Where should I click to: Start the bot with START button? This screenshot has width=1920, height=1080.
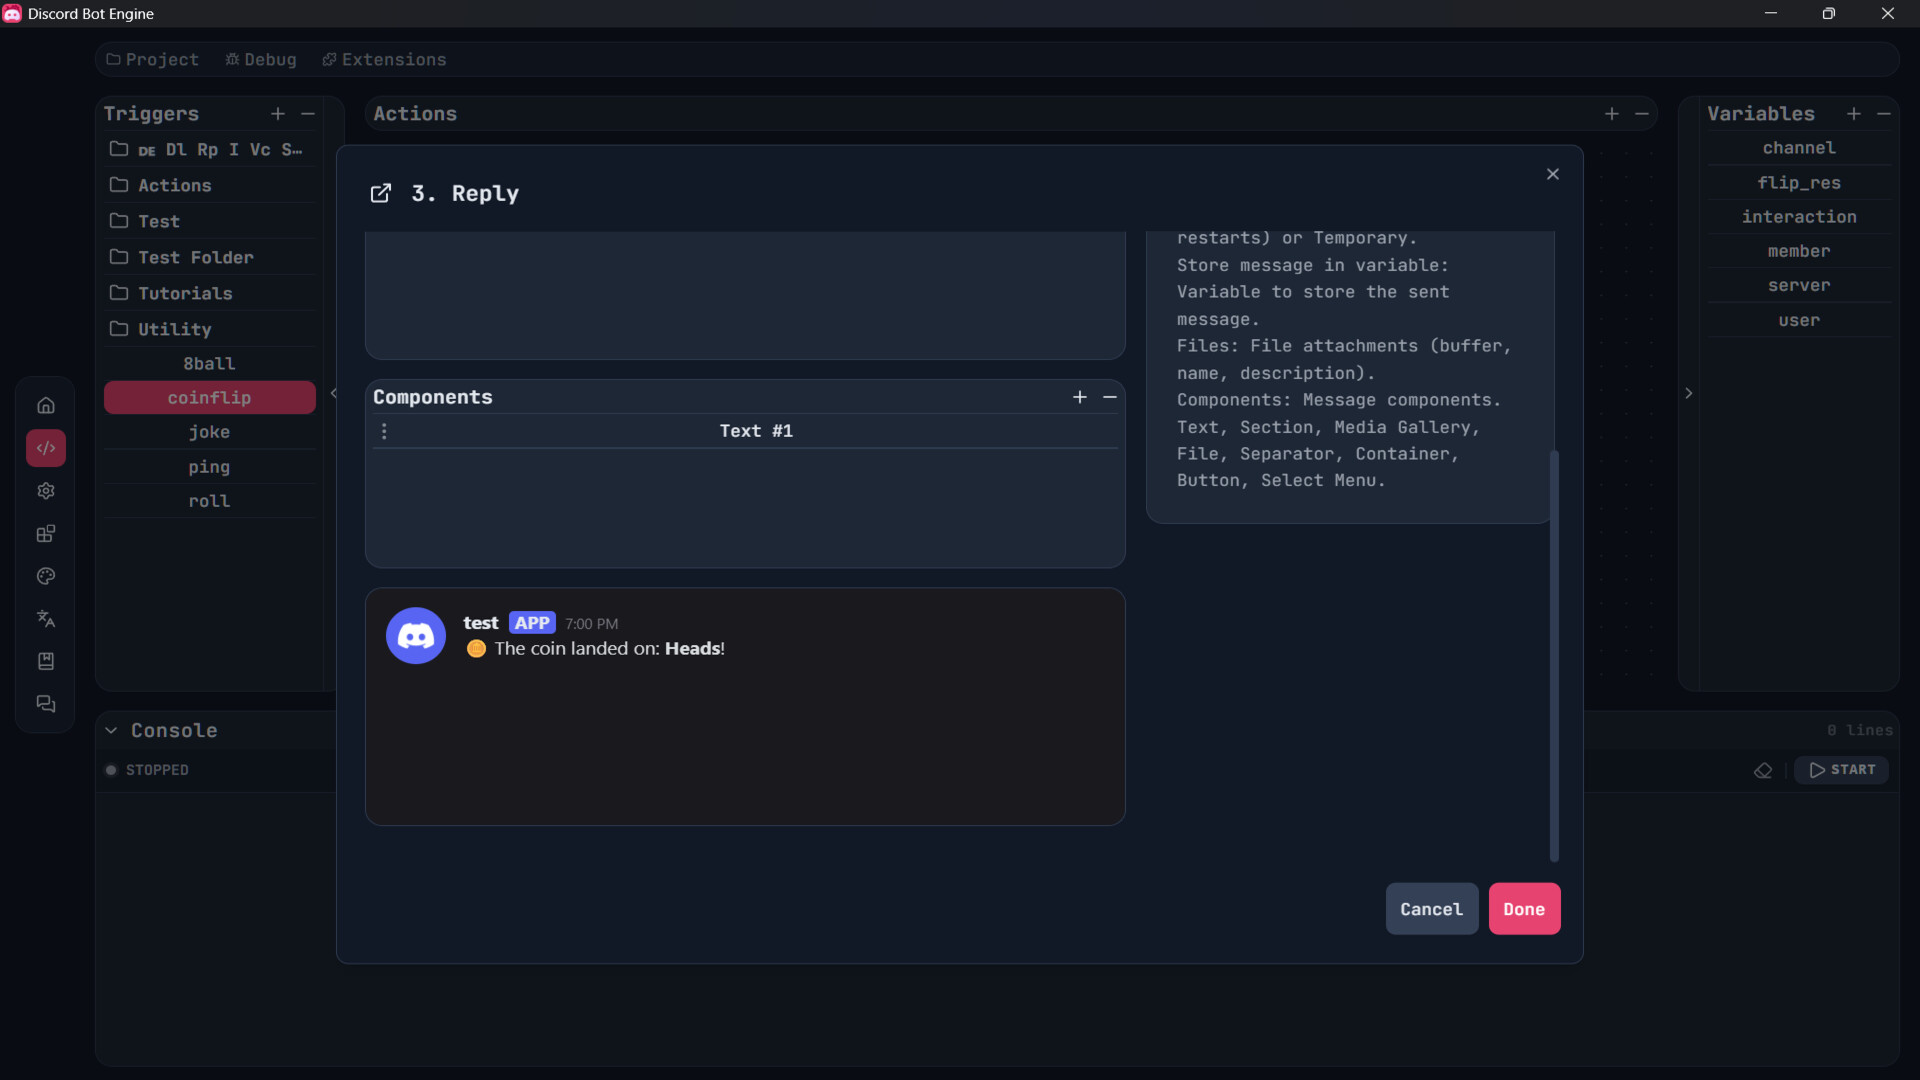pos(1842,770)
